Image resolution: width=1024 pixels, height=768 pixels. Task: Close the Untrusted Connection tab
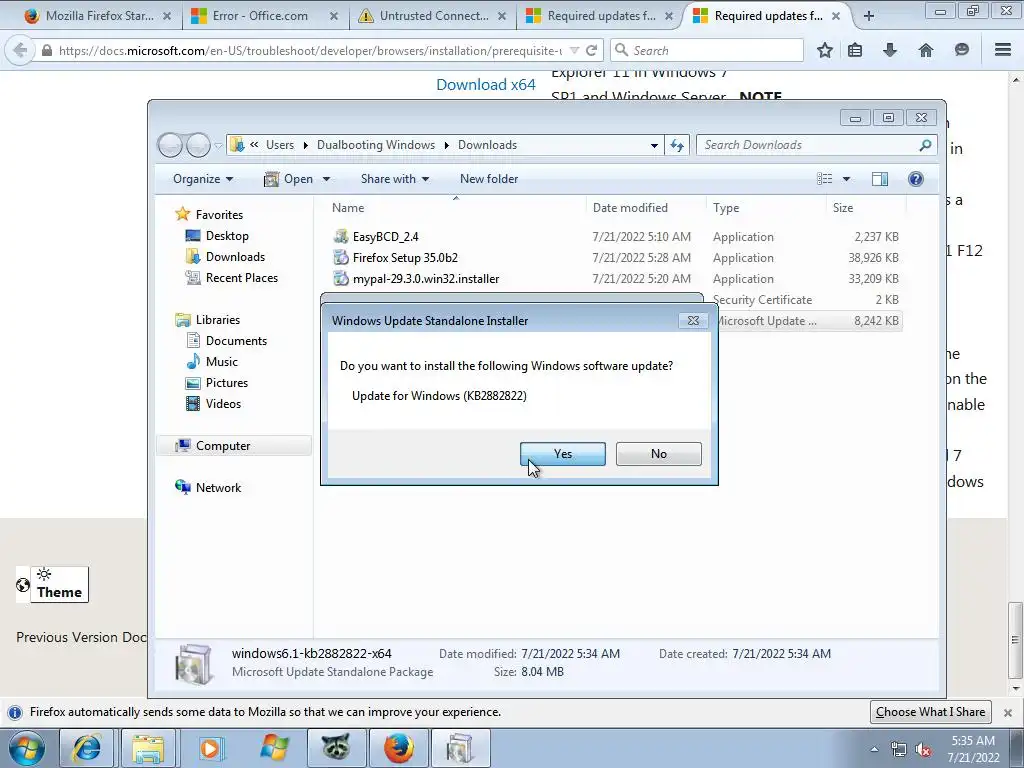[x=502, y=16]
